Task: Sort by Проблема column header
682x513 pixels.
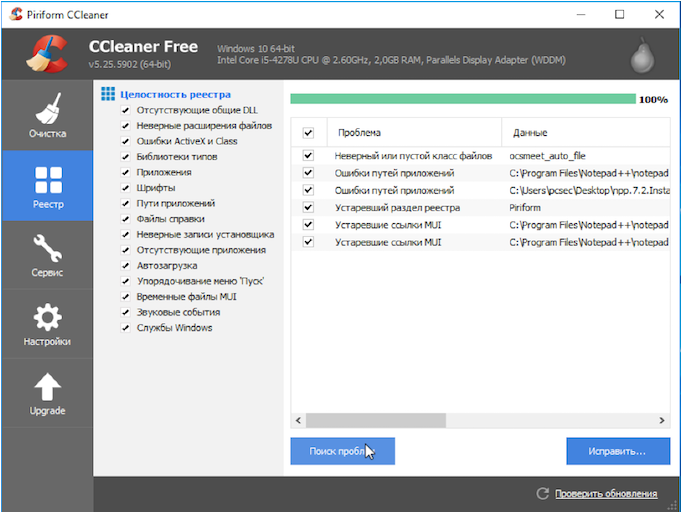Action: [414, 133]
